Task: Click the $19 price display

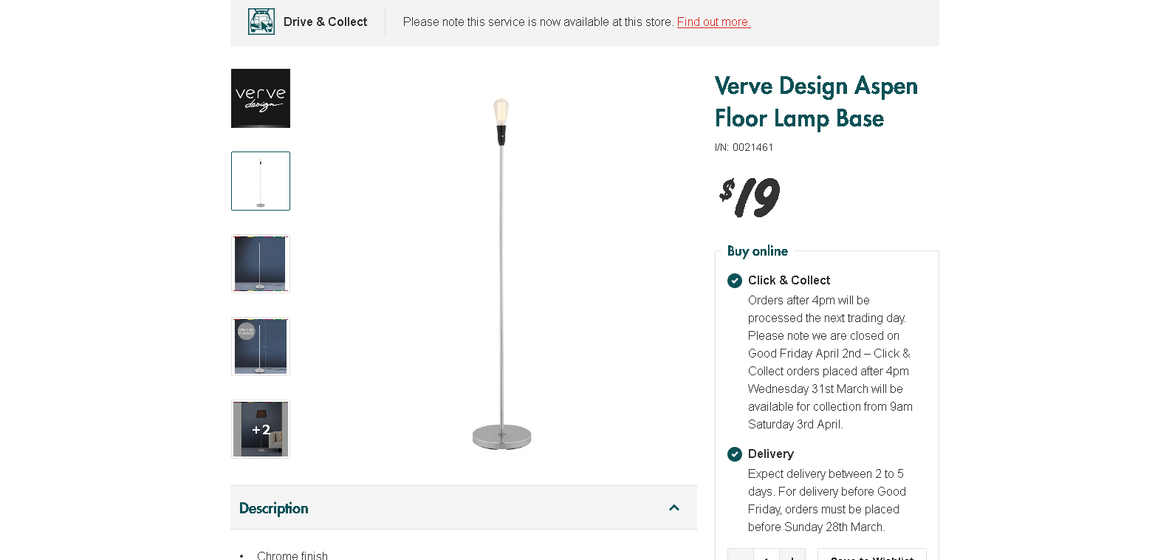Action: coord(749,196)
